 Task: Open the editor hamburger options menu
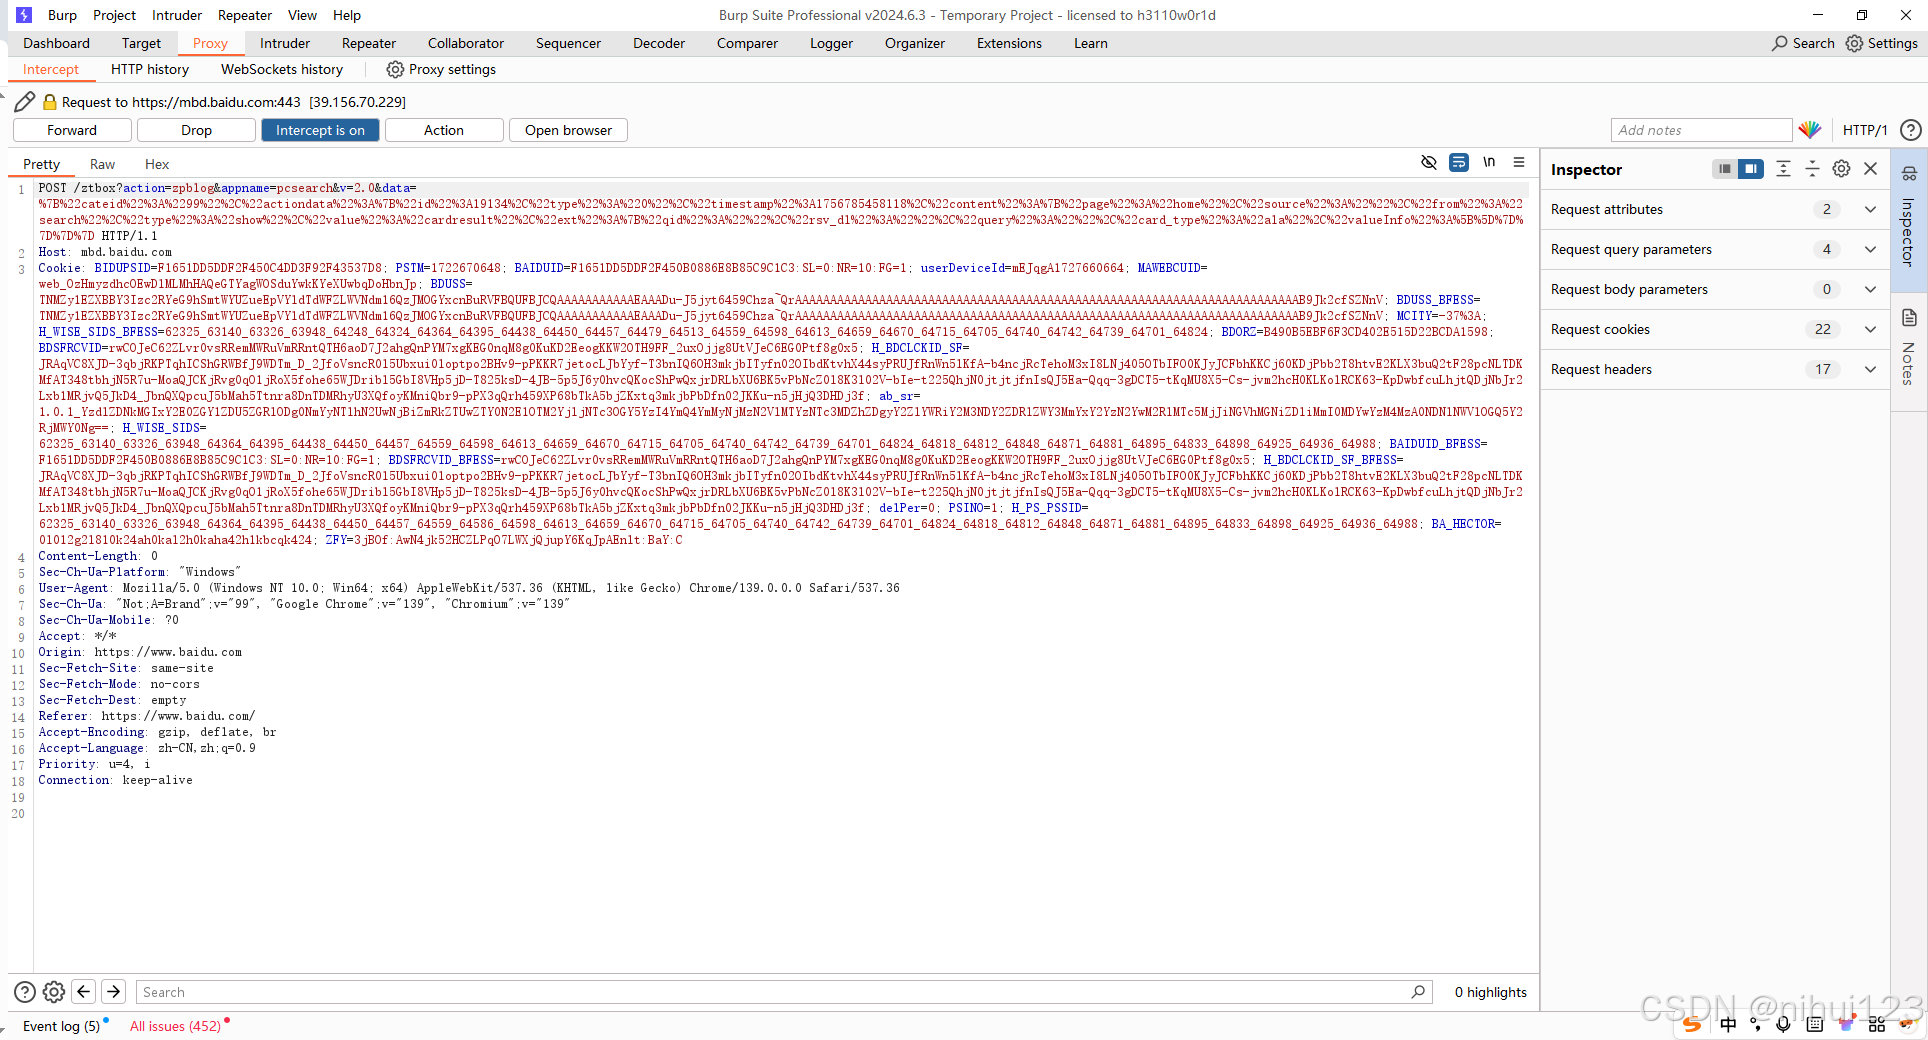coord(1519,162)
